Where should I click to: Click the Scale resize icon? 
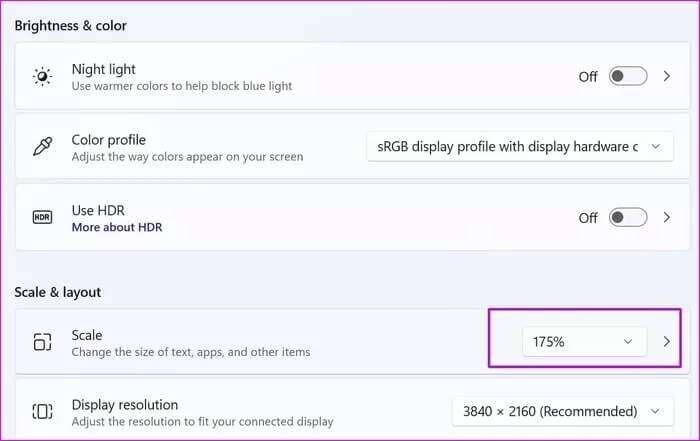(42, 342)
